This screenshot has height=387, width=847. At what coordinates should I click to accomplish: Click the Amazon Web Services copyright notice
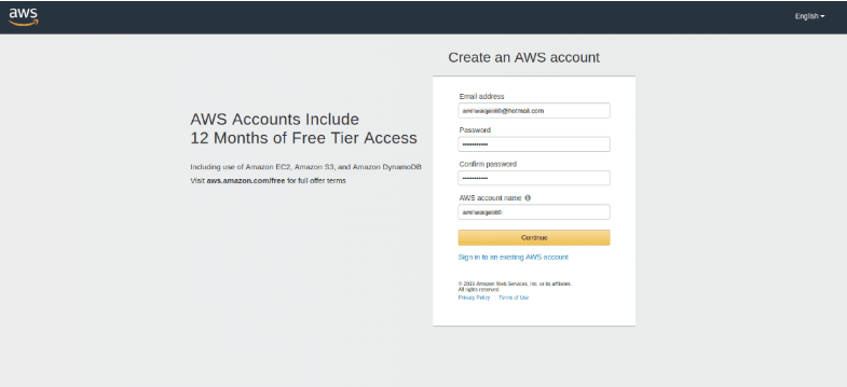[514, 286]
